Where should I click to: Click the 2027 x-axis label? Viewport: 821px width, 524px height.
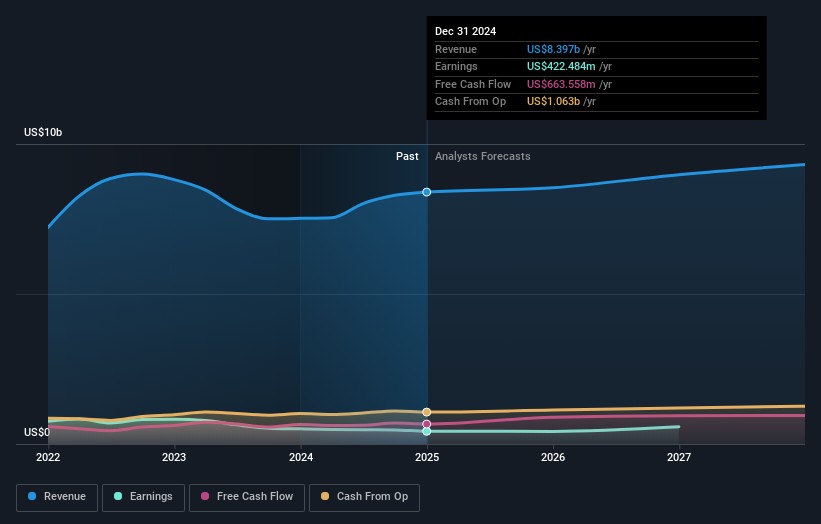click(x=679, y=458)
